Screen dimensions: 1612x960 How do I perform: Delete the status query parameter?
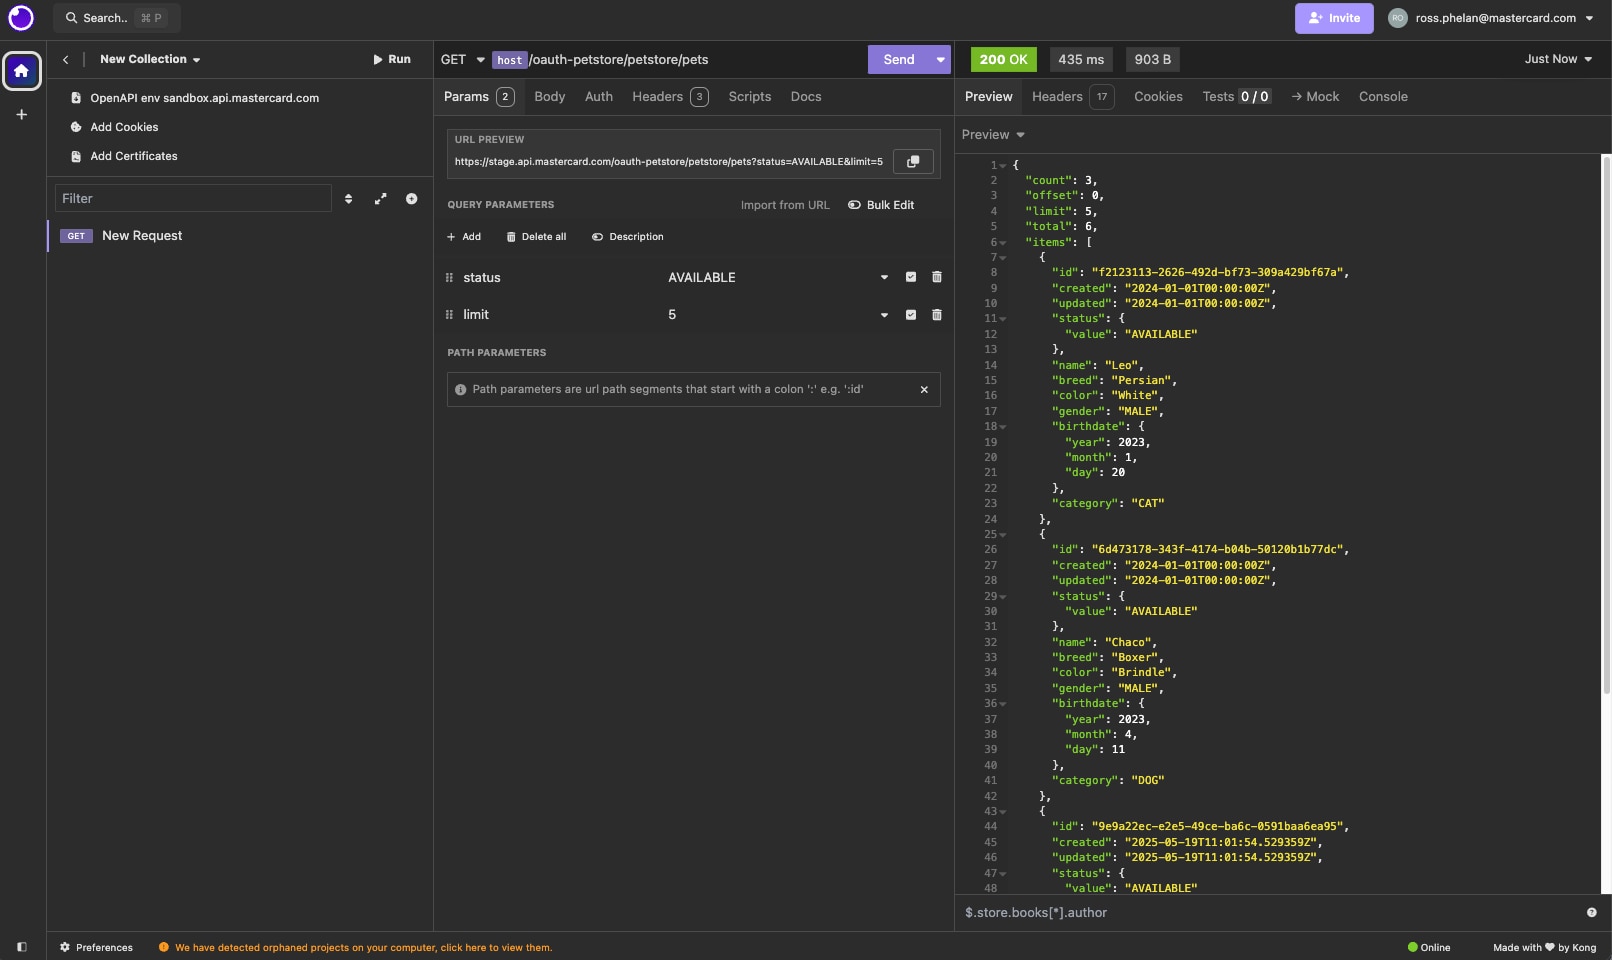coord(937,277)
